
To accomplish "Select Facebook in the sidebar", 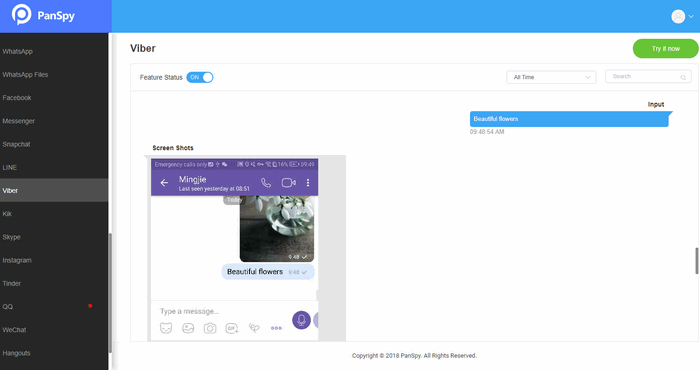I will pyautogui.click(x=54, y=98).
